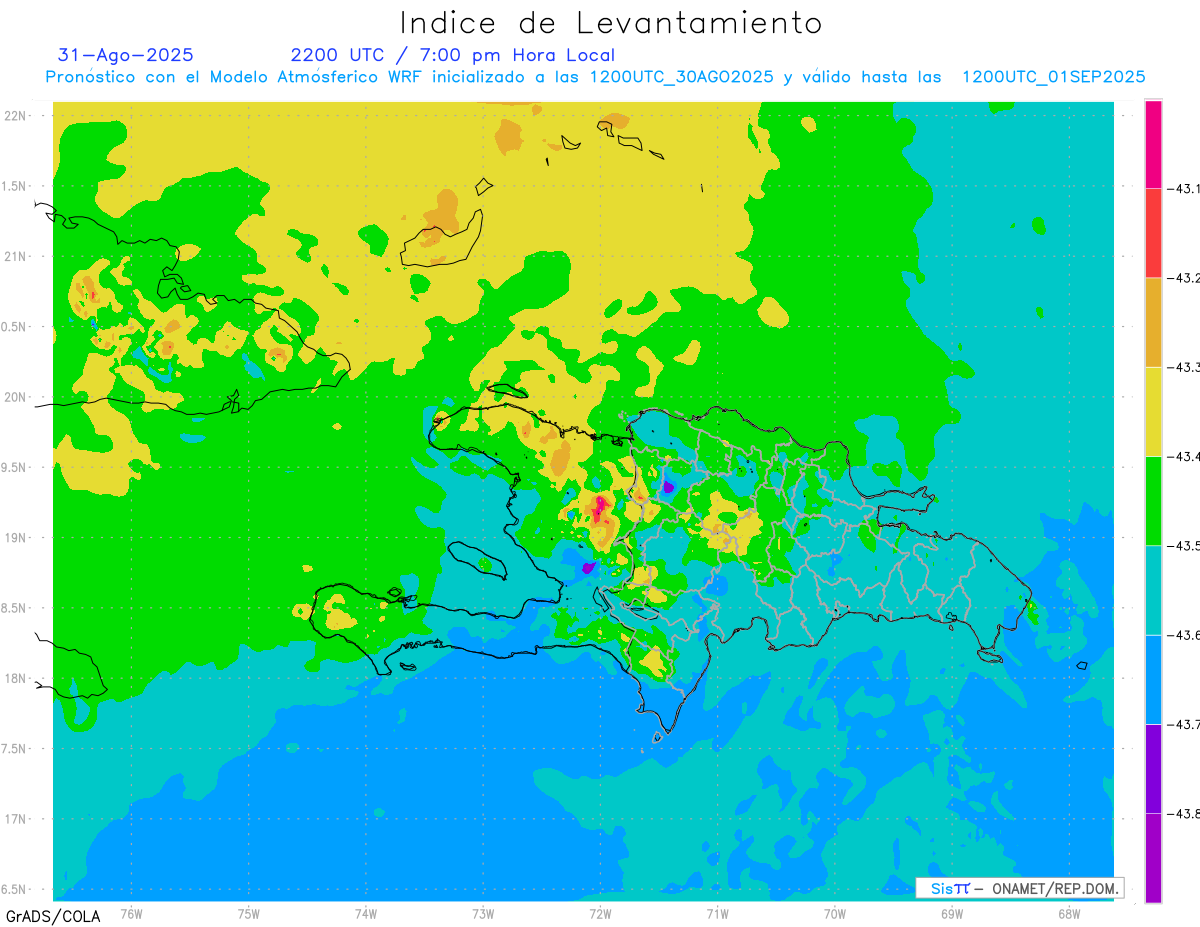Click the "20N" latitude axis label

(x=17, y=397)
